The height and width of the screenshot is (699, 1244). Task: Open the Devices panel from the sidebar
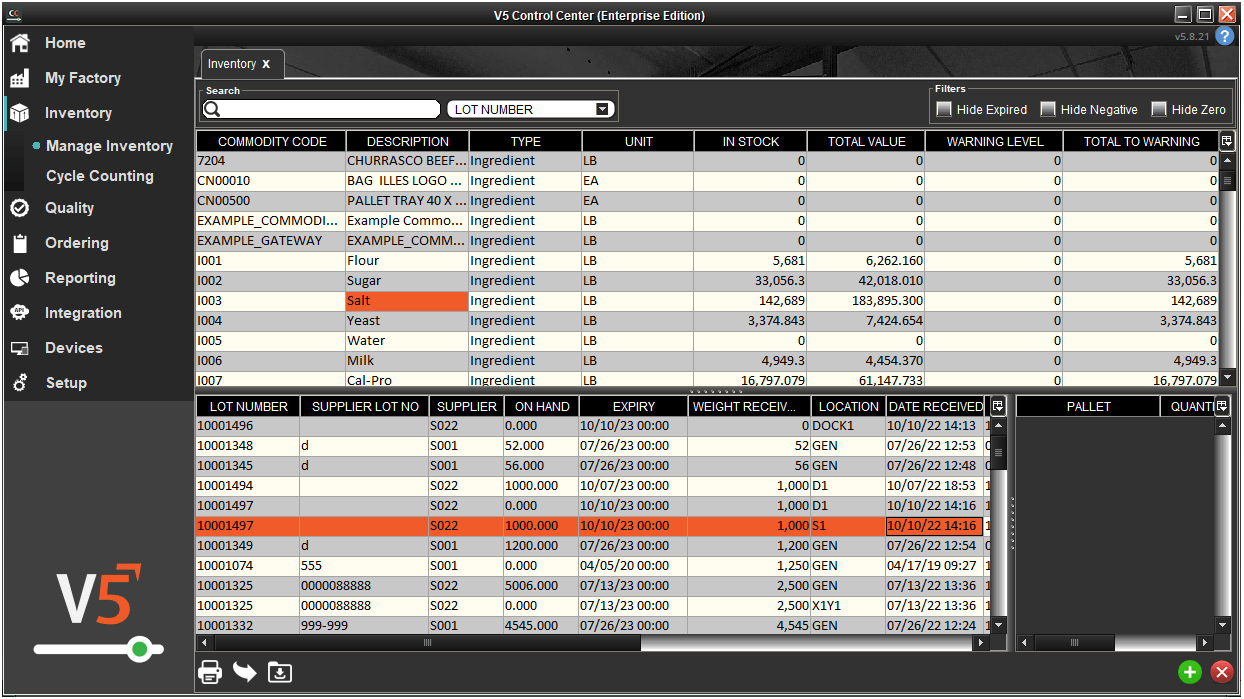pyautogui.click(x=71, y=348)
